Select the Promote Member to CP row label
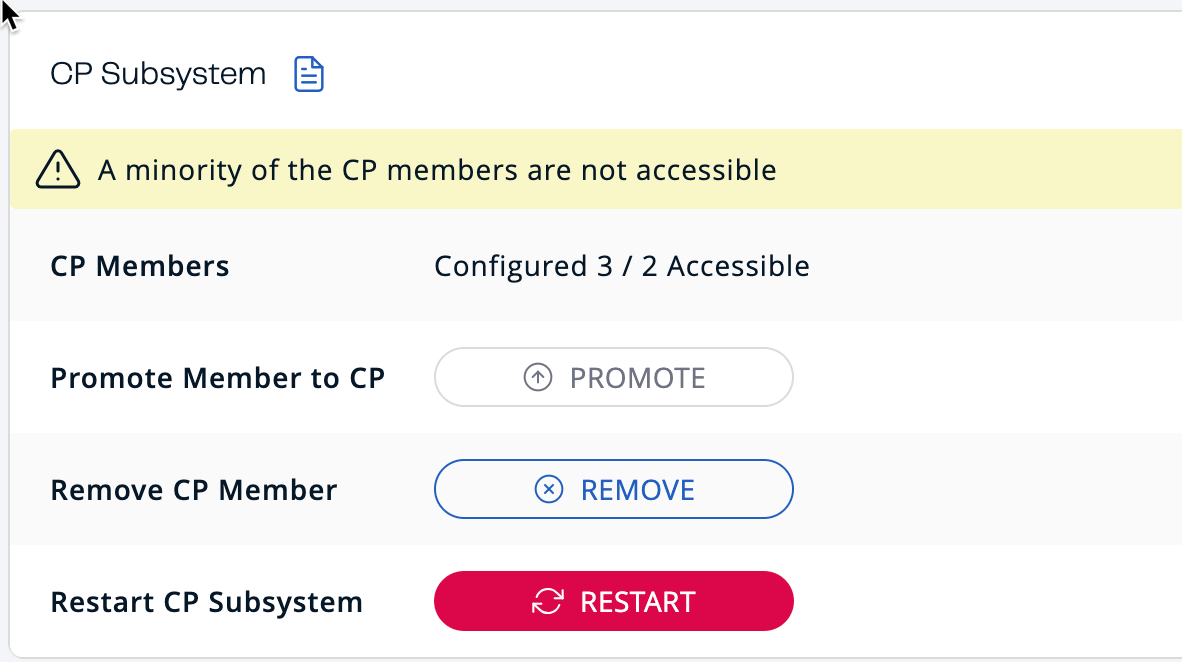The image size is (1182, 662). coord(217,377)
